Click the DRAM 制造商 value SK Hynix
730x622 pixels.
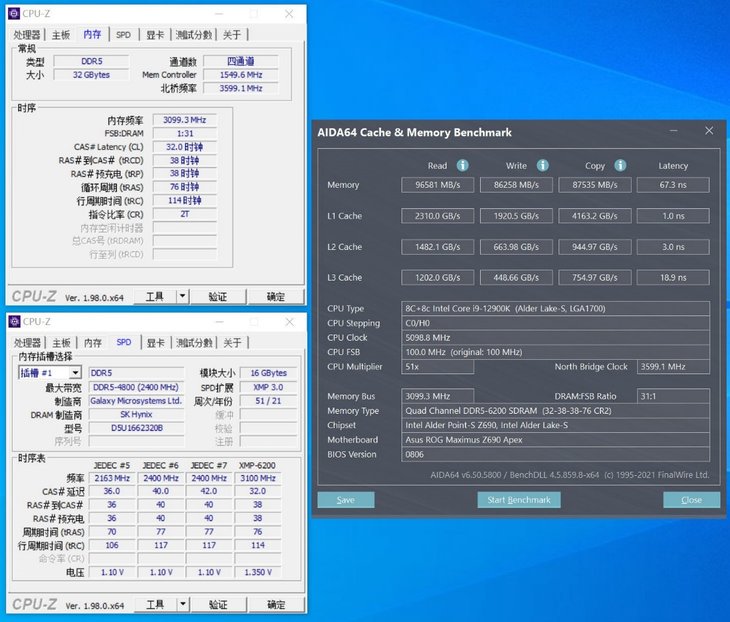click(136, 414)
